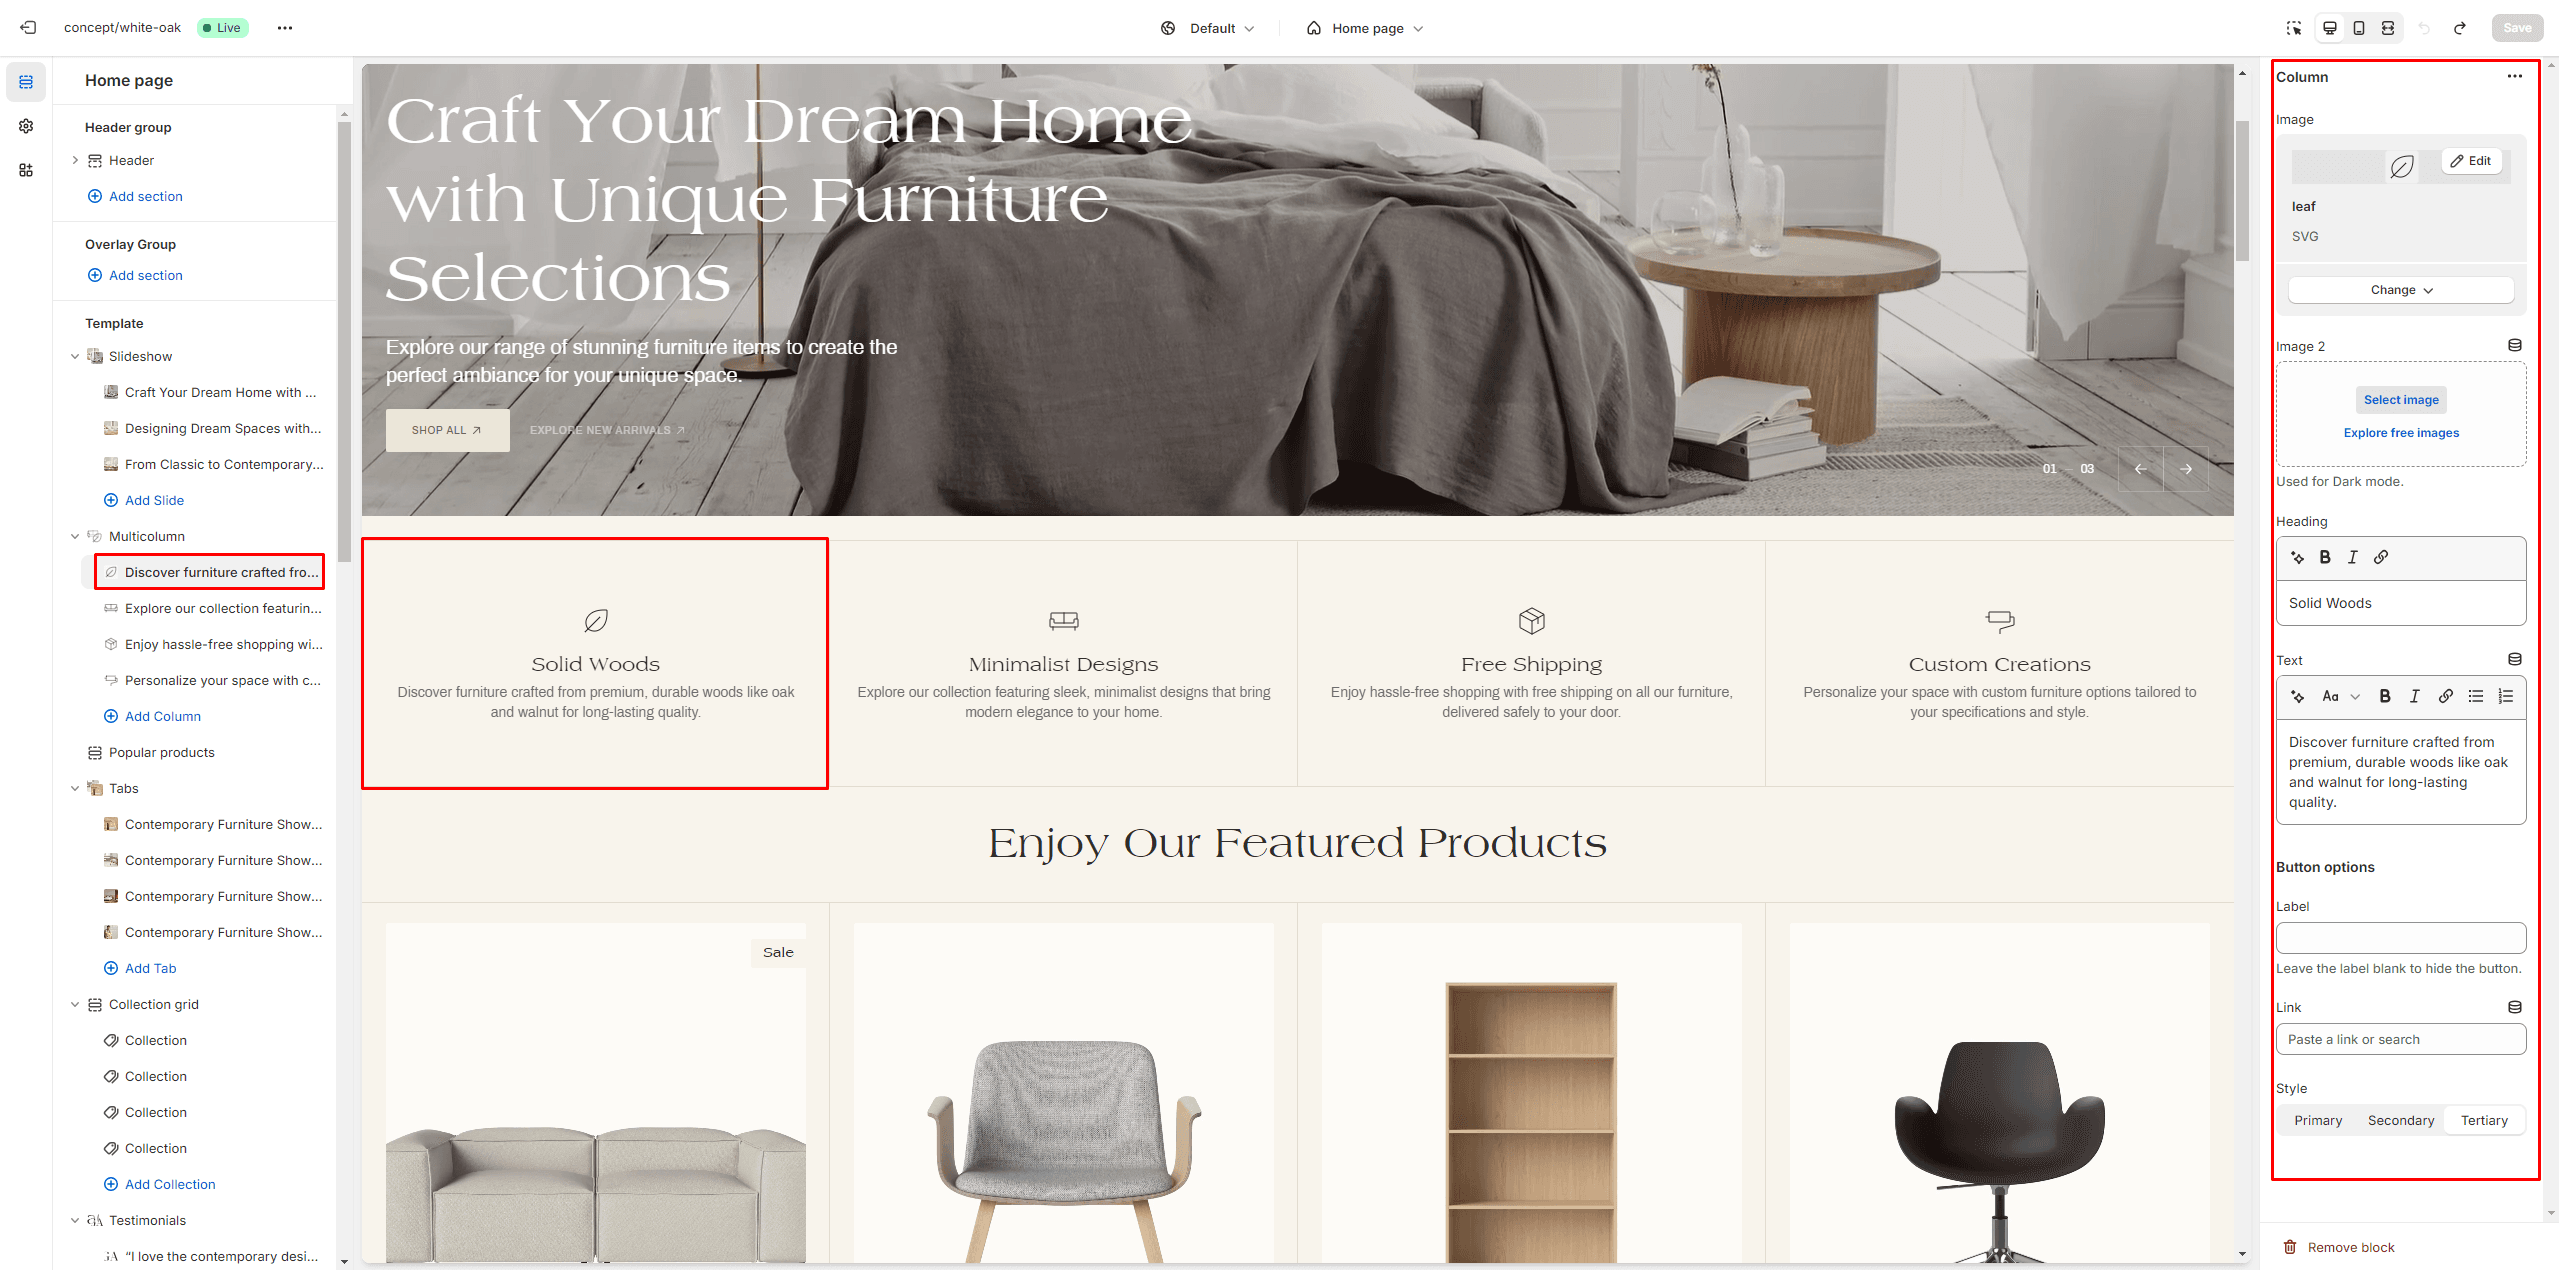
Task: Toggle the inspector selection icon
Action: click(x=2293, y=28)
